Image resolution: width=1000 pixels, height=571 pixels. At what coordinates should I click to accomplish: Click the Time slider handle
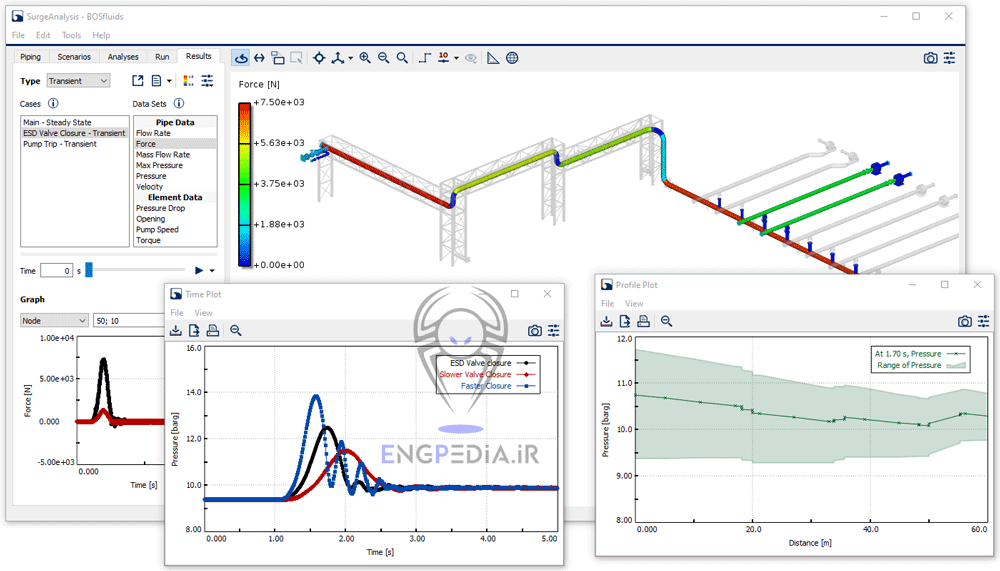[x=89, y=271]
